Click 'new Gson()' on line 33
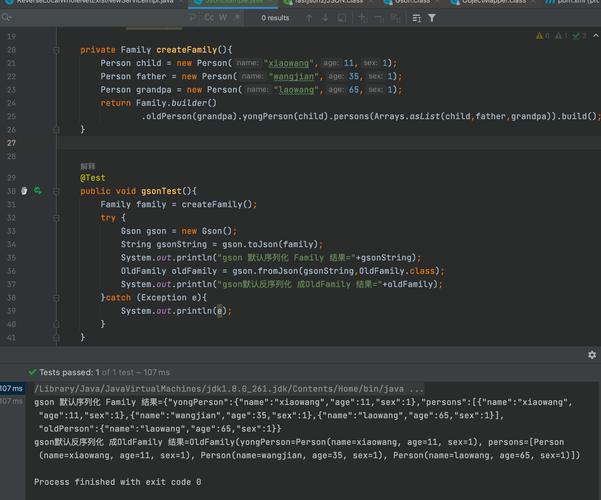Image resolution: width=601 pixels, height=500 pixels. tap(207, 231)
